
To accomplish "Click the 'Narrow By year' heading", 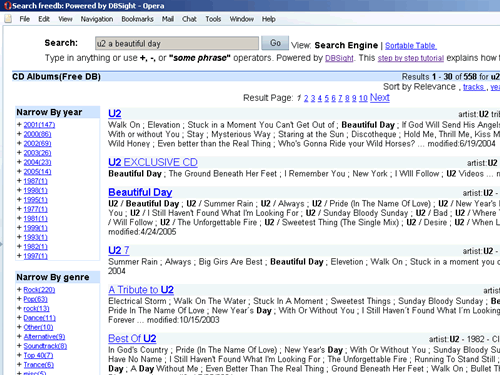I will pos(49,112).
